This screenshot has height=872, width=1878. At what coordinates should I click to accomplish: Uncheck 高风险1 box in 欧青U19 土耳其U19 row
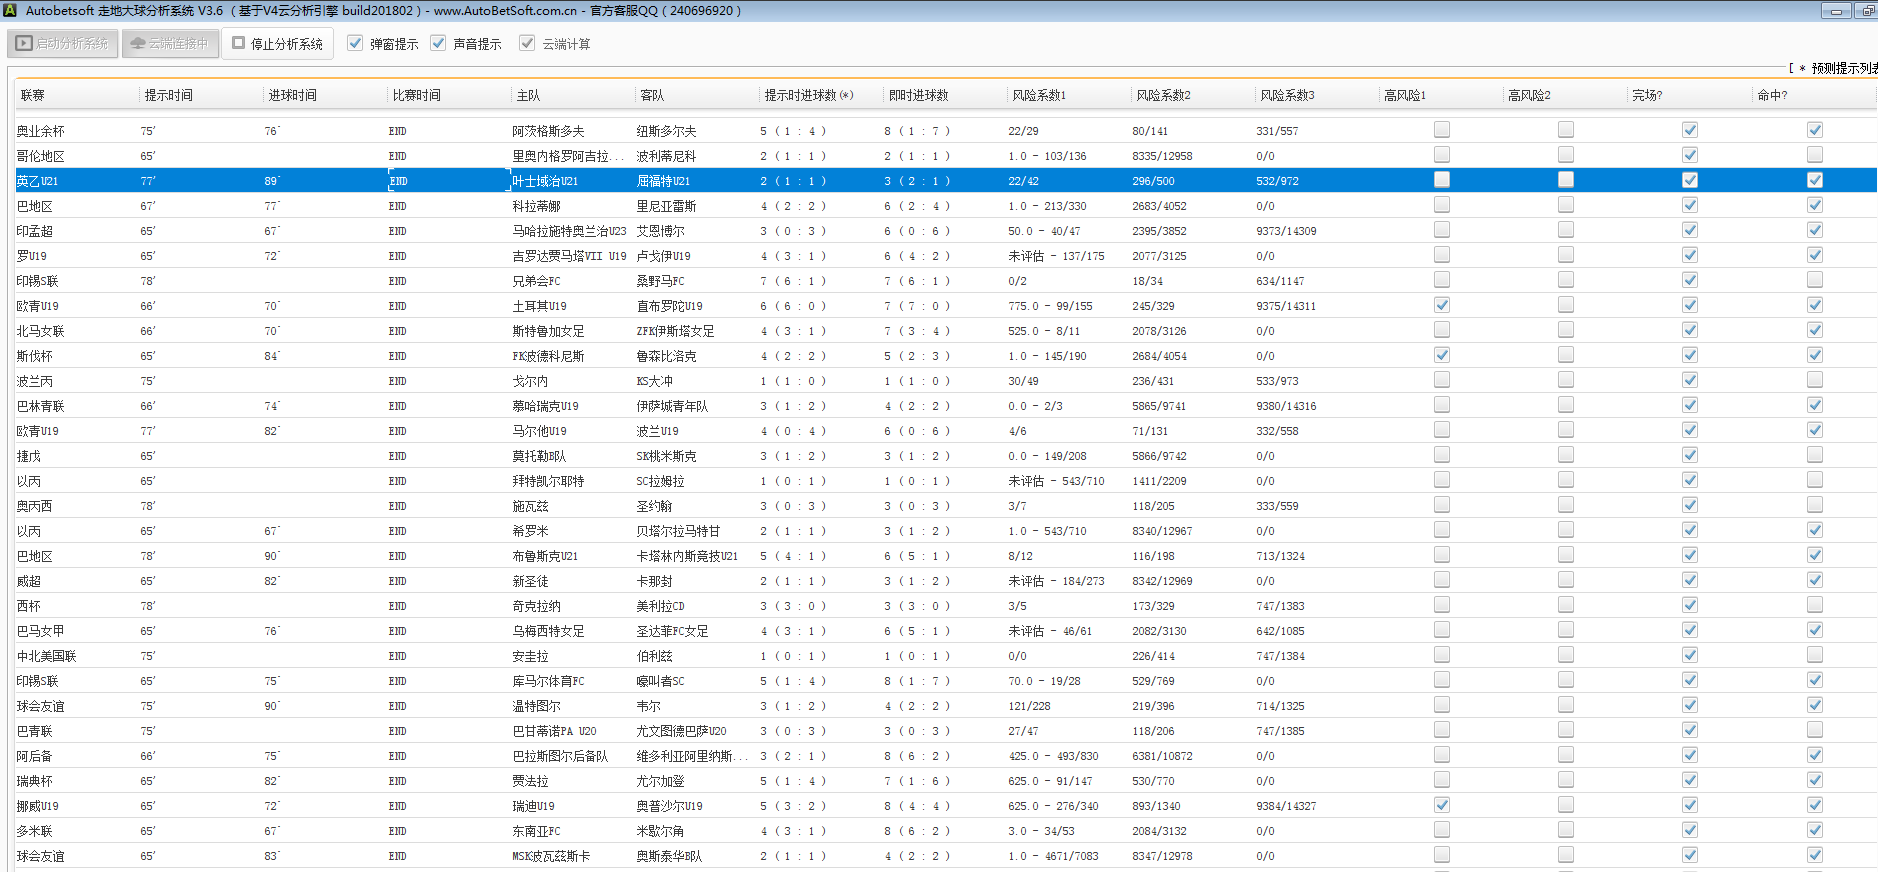coord(1441,305)
